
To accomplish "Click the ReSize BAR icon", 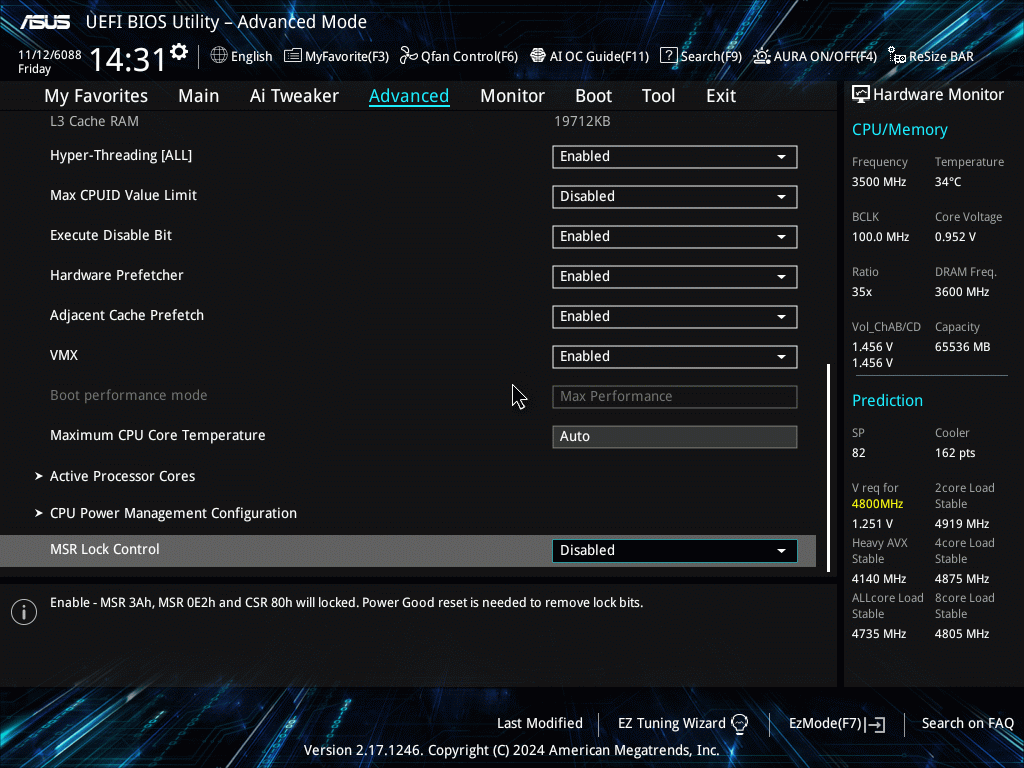I will coord(897,56).
